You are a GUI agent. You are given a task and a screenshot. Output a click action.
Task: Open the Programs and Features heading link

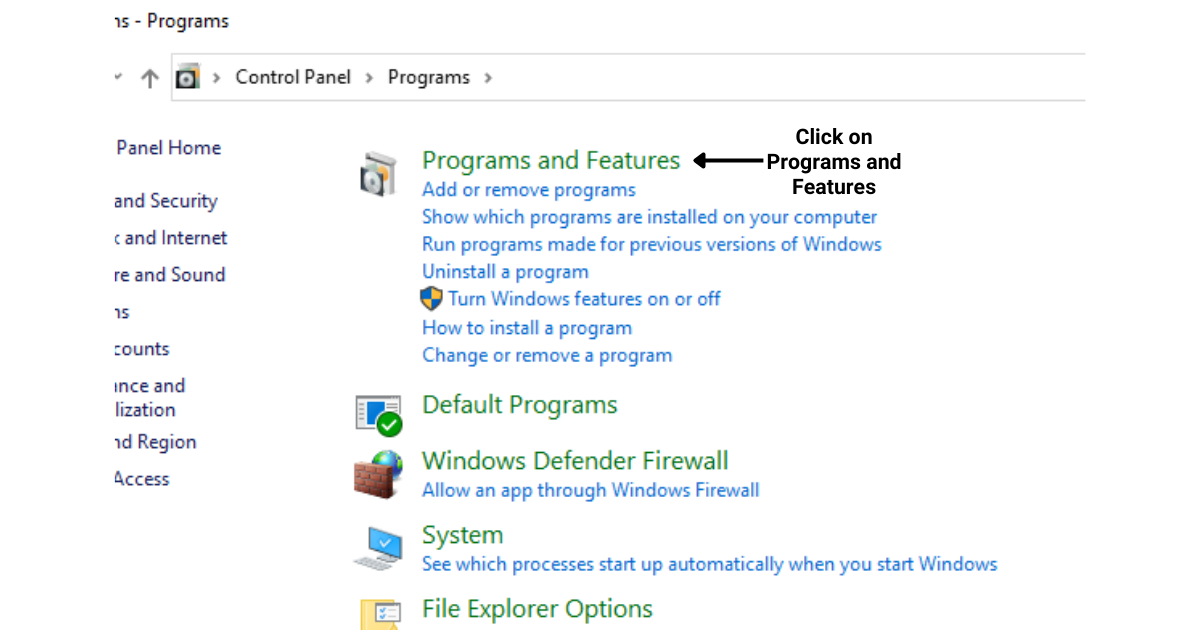551,160
